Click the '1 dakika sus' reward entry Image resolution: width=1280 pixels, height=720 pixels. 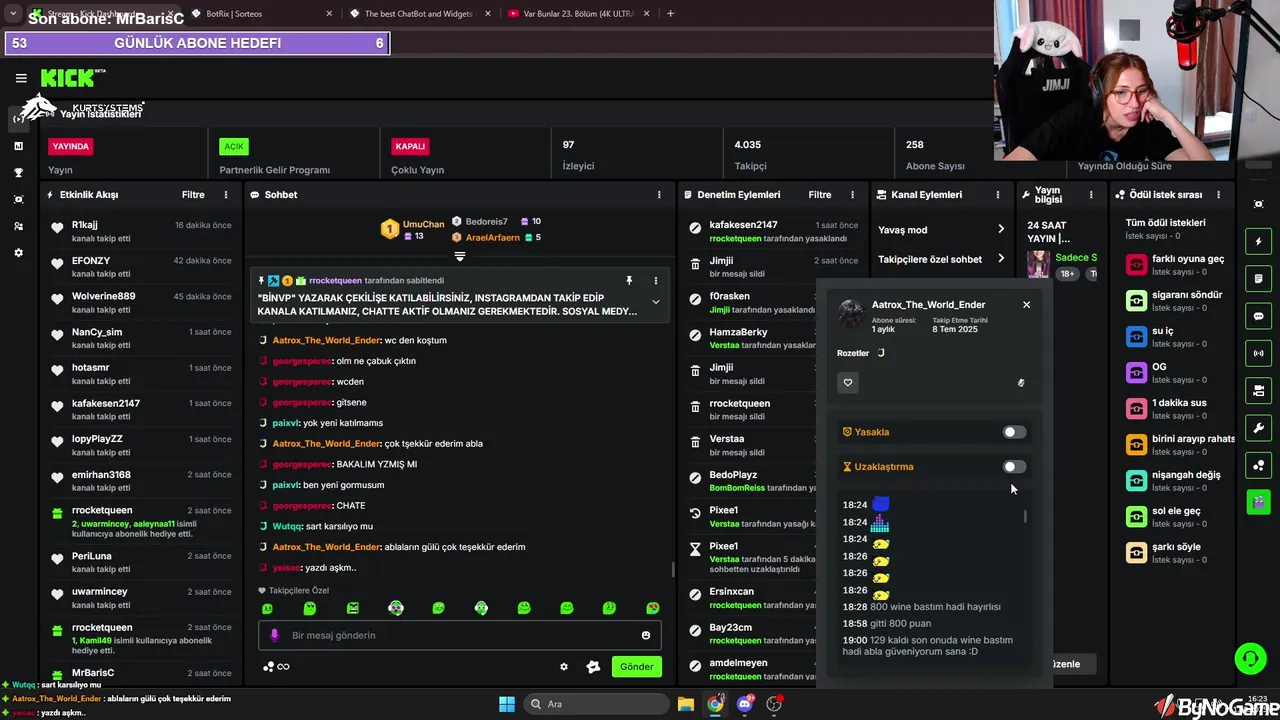tap(1180, 408)
